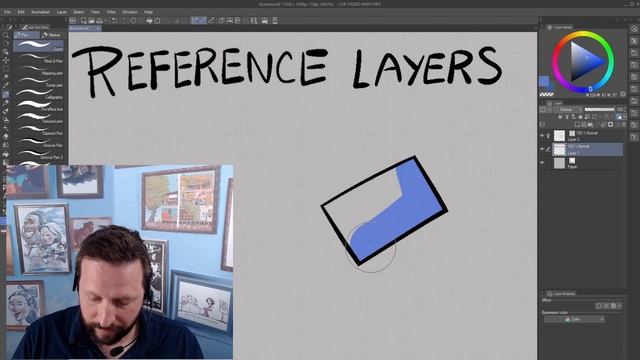Create a new vector layer
The image size is (640, 360).
coord(583,124)
